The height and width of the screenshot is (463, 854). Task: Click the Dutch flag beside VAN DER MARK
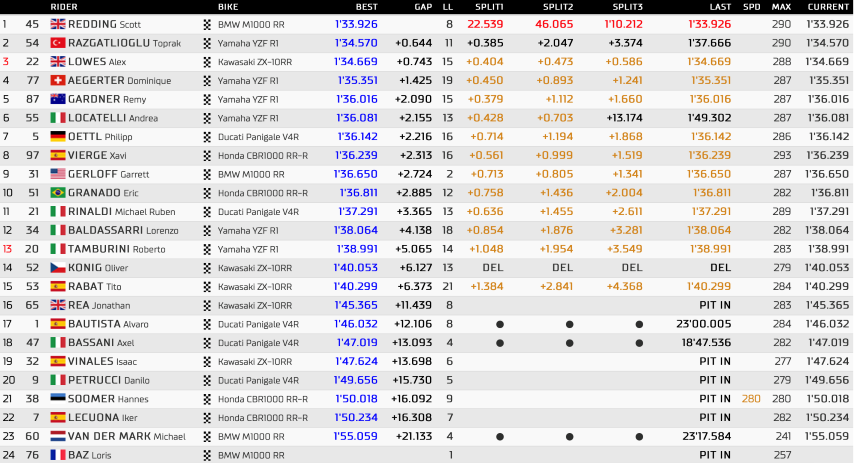pos(58,436)
